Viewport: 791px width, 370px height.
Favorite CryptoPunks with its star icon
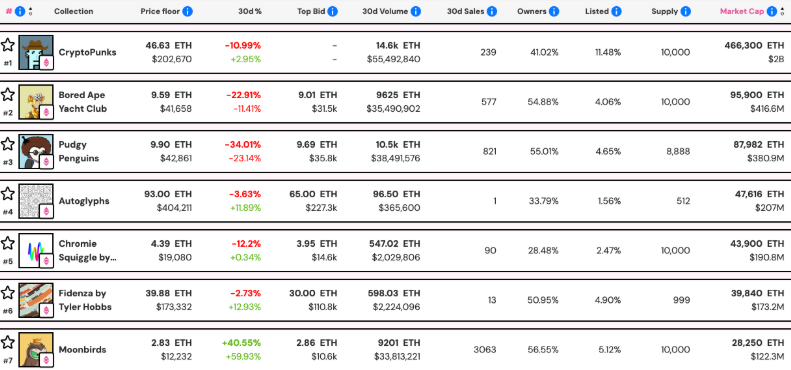point(8,45)
